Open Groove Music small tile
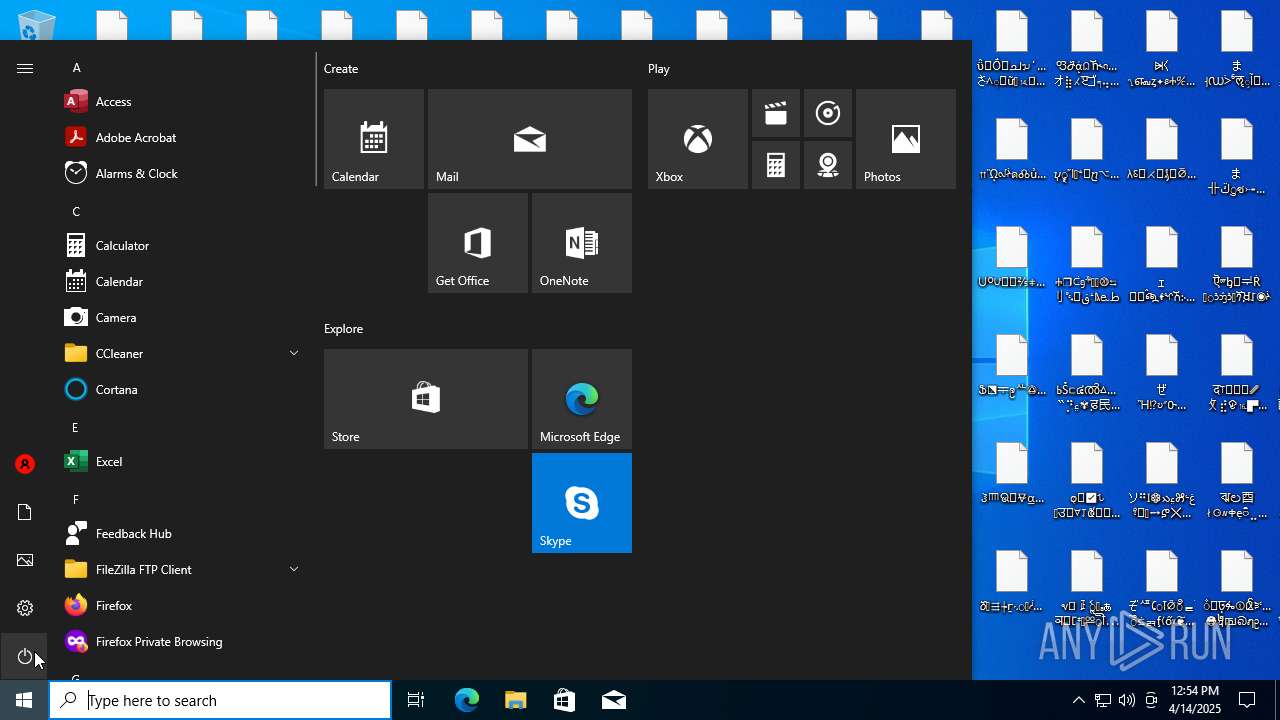The image size is (1280, 720). pyautogui.click(x=828, y=113)
